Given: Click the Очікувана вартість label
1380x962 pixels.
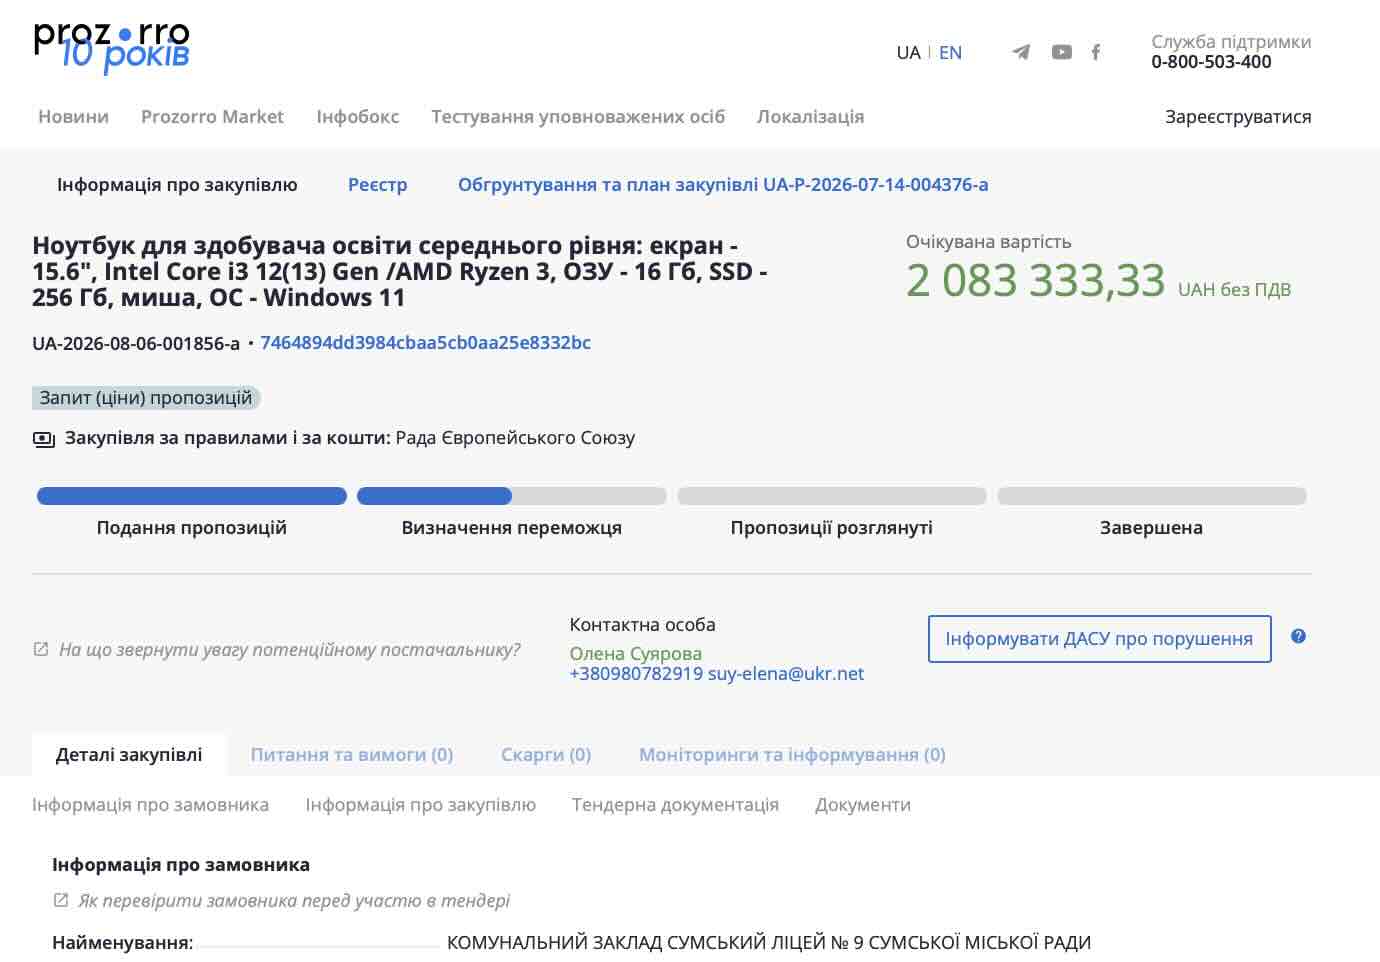Looking at the screenshot, I should click(988, 241).
